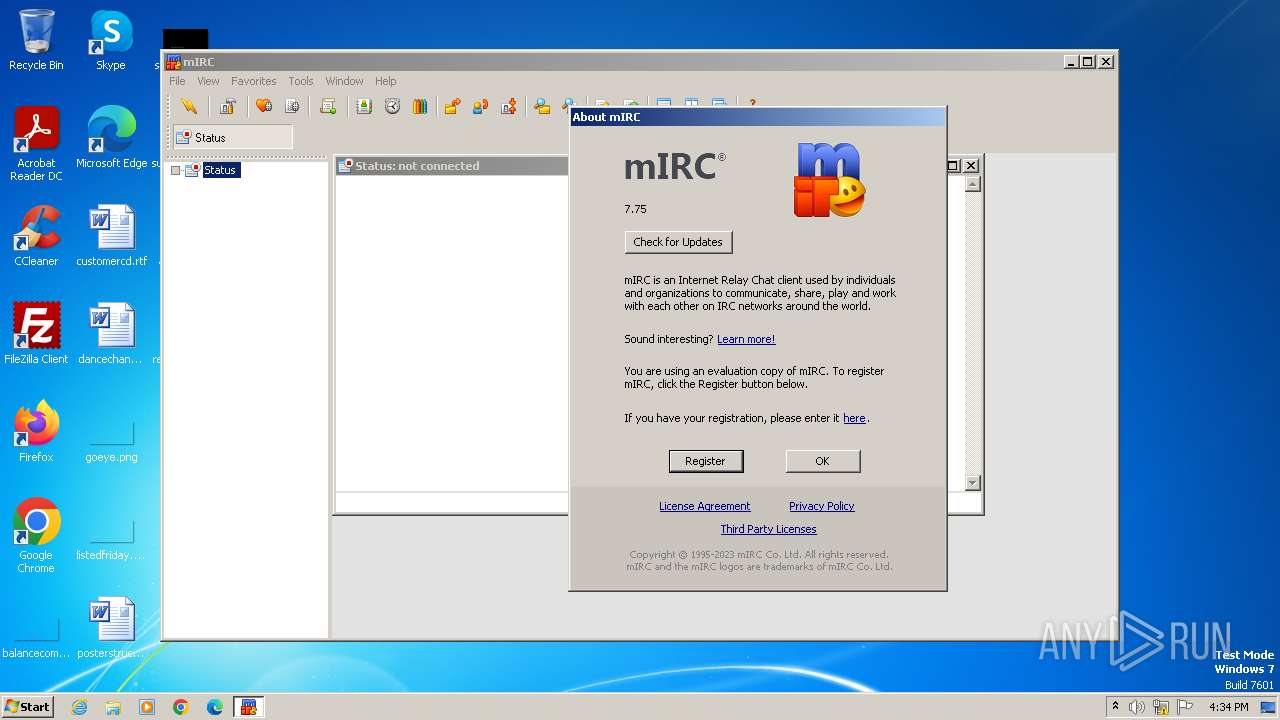Select Firefox desktop shortcut
This screenshot has width=1280, height=720.
click(36, 432)
